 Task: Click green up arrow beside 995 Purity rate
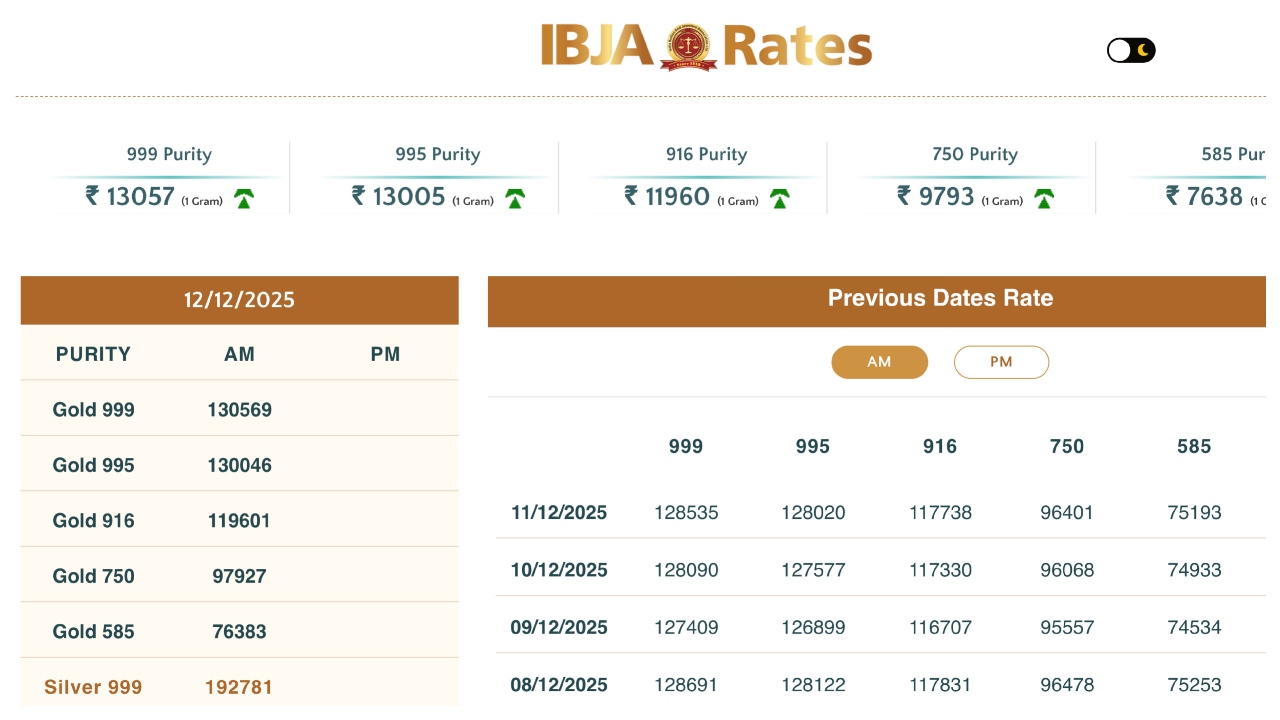tap(515, 199)
